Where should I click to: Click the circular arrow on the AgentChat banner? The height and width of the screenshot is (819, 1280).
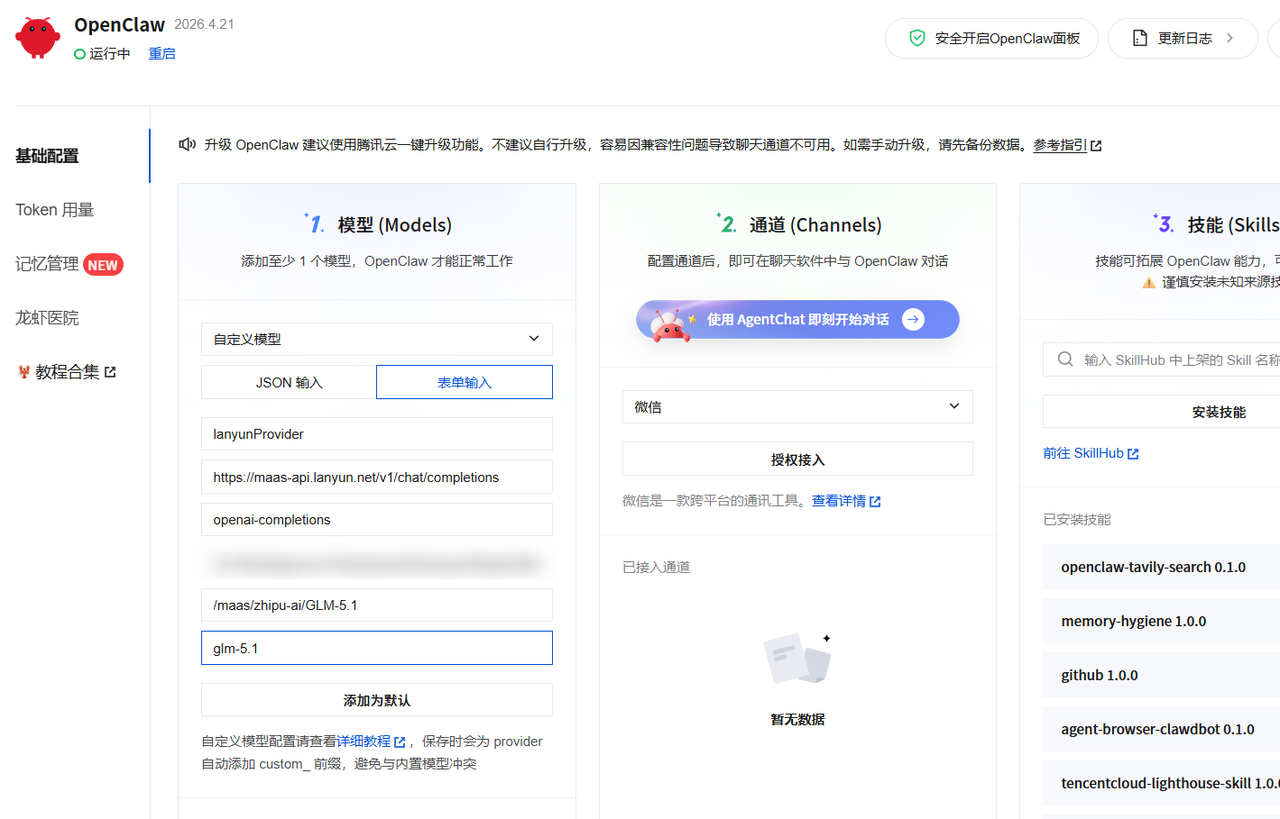(x=913, y=319)
